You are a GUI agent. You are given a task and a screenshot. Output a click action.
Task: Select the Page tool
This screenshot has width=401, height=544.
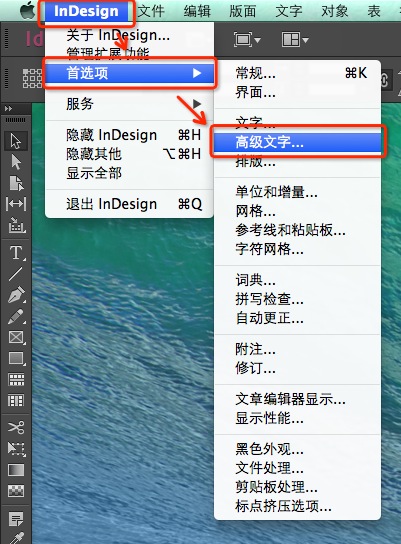click(16, 183)
